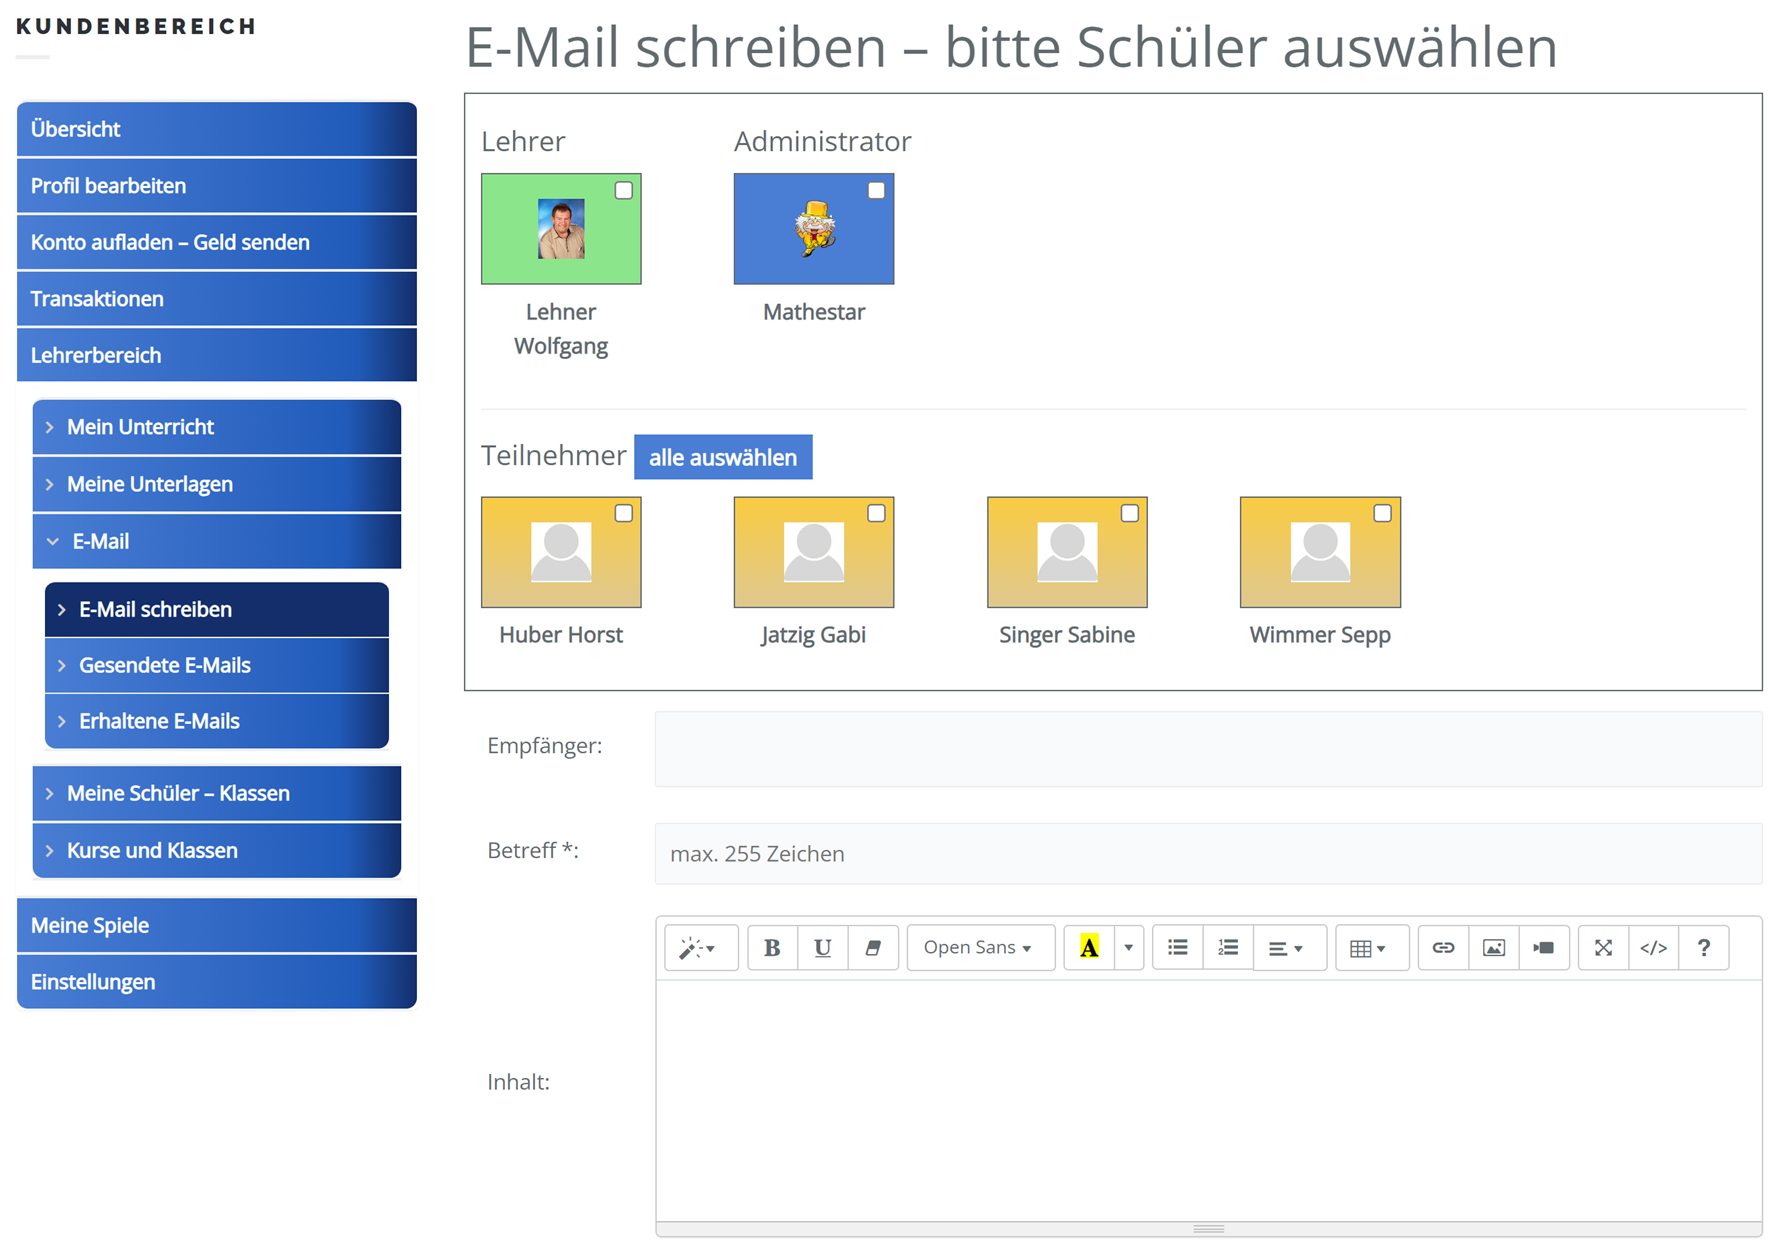
Task: Insert a hyperlink using the link icon
Action: (x=1443, y=947)
